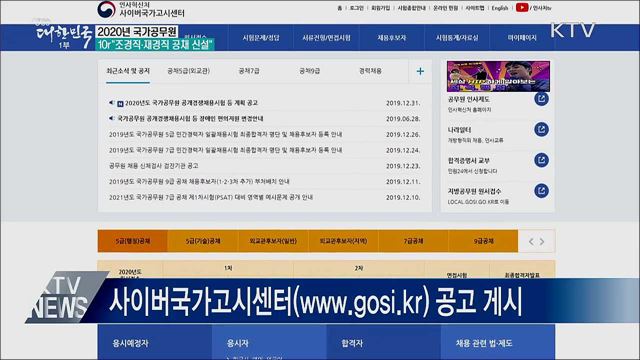Open 공무원 채용 신체검사 검진기관 공고
The width and height of the screenshot is (640, 360).
[x=153, y=166]
